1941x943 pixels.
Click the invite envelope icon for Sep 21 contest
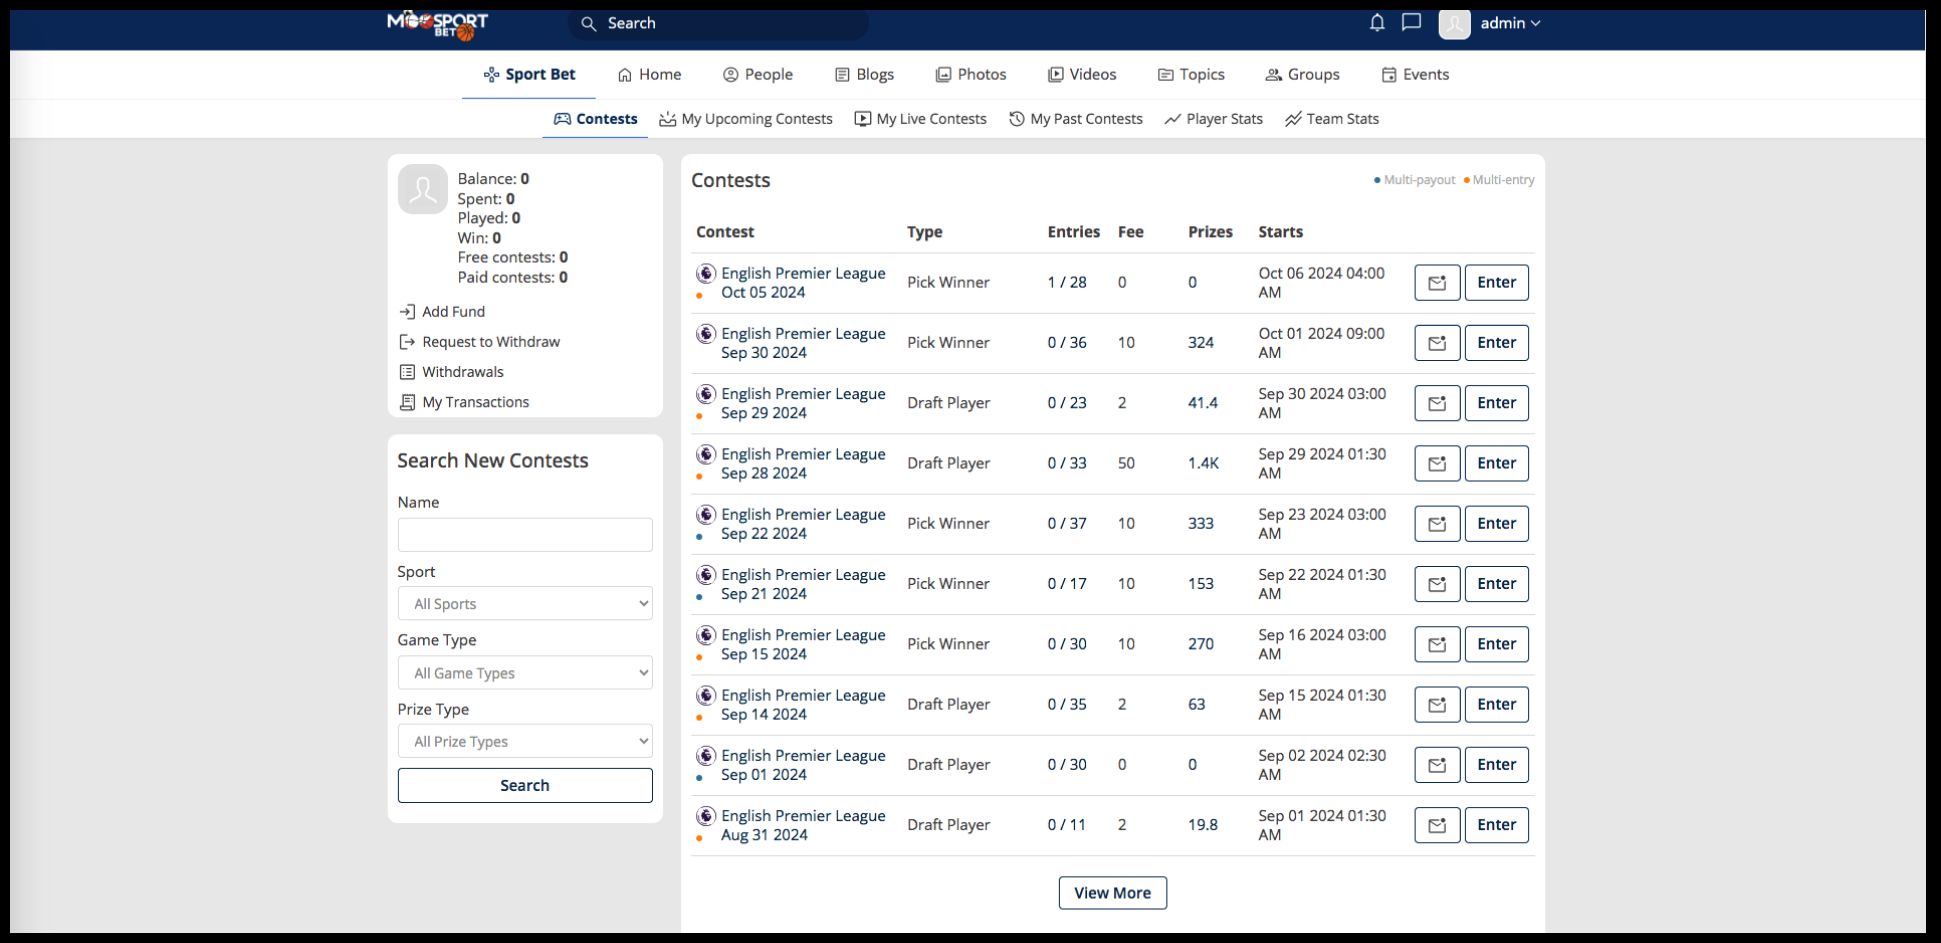pyautogui.click(x=1437, y=584)
